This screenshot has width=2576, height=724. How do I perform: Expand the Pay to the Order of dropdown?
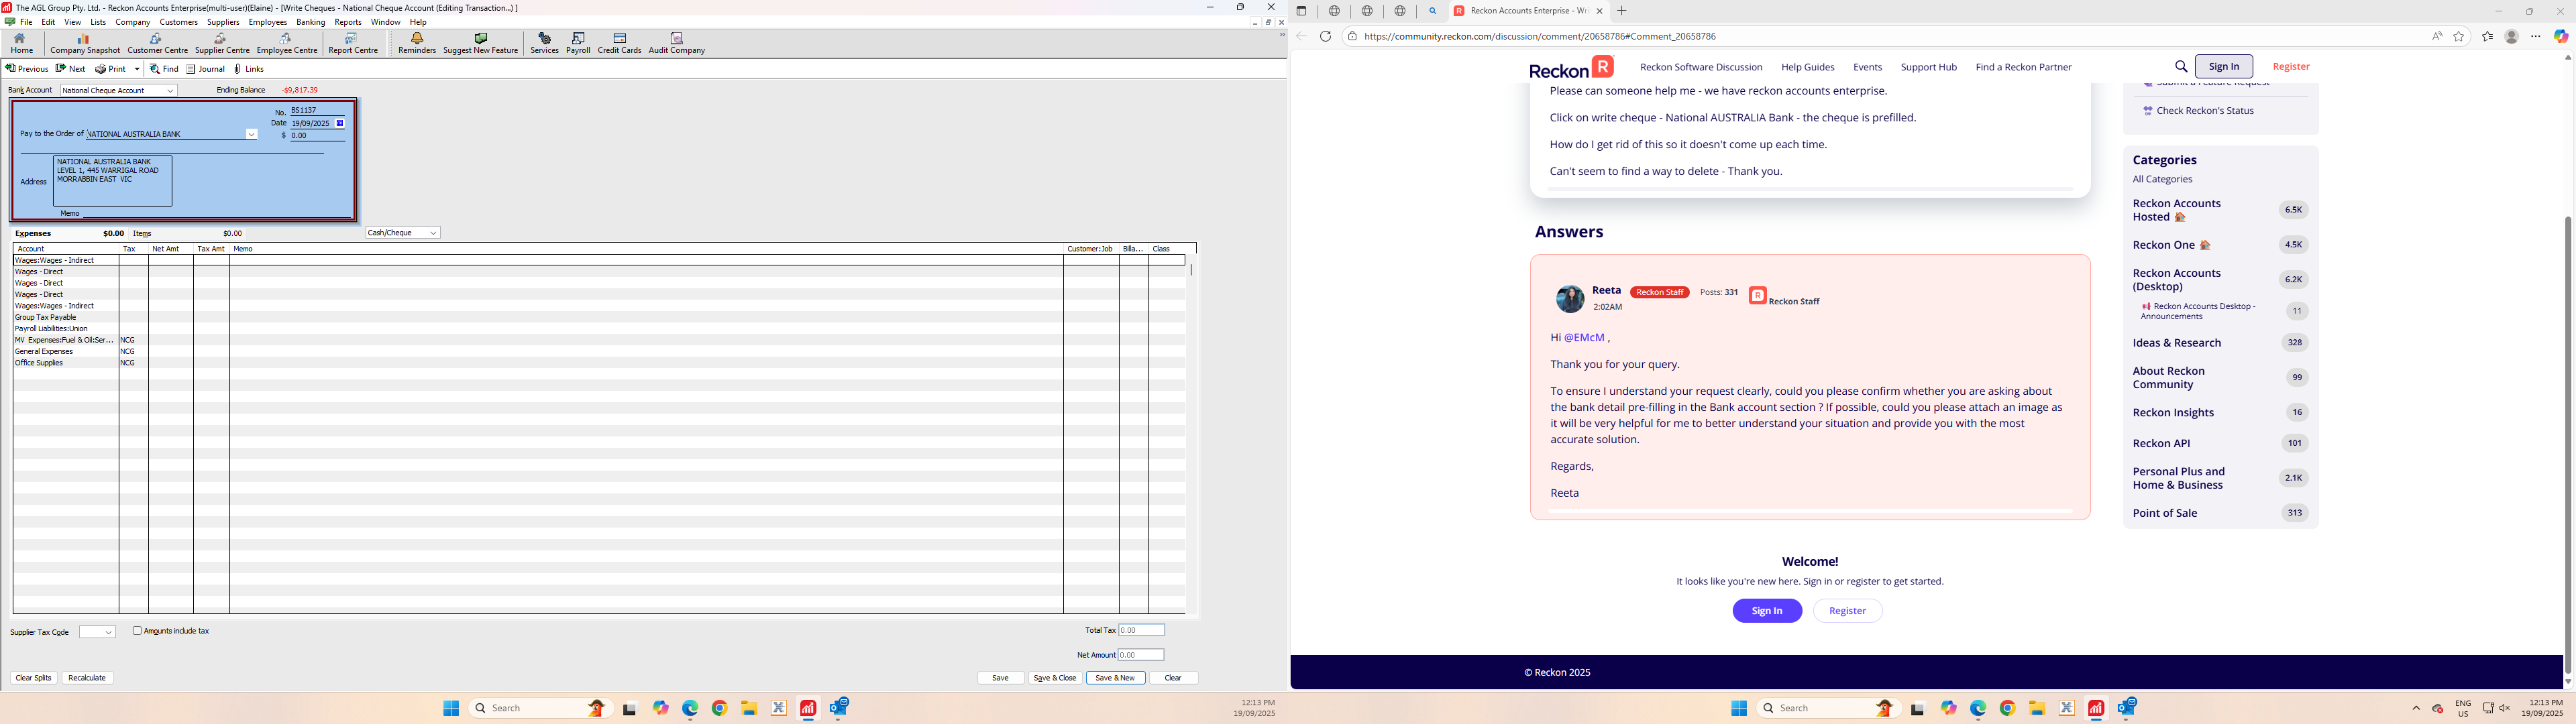pyautogui.click(x=251, y=134)
